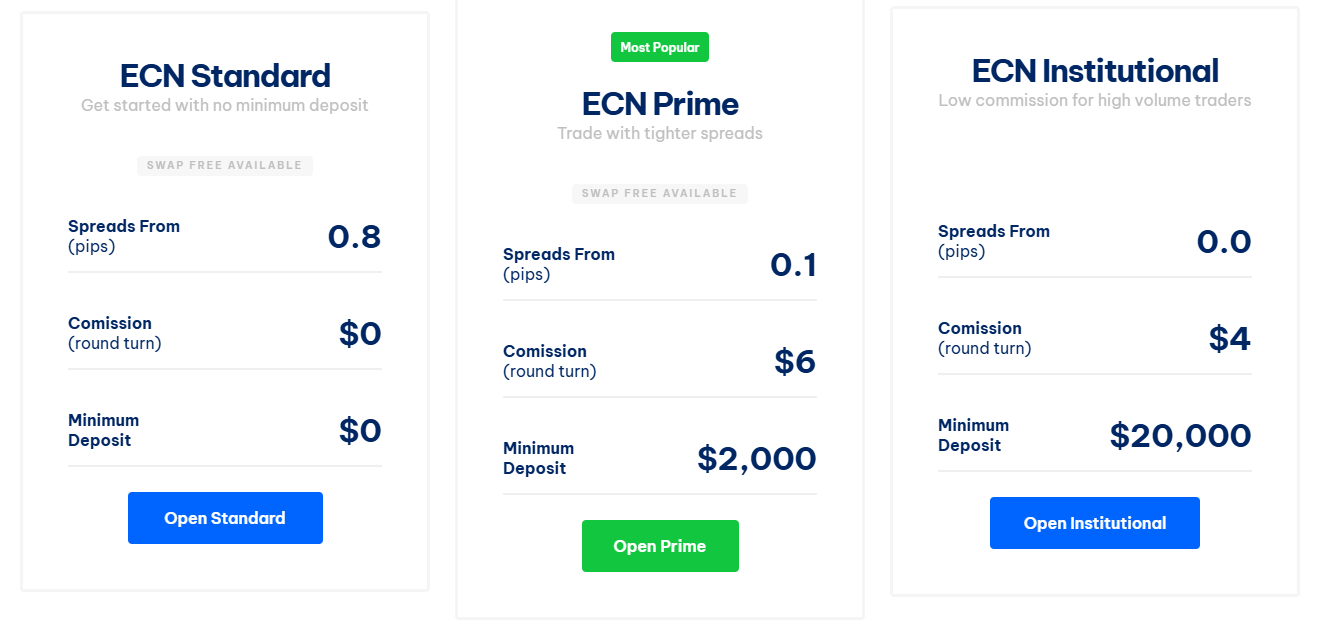Image resolution: width=1320 pixels, height=622 pixels.
Task: Click the $6 commission value
Action: [795, 362]
